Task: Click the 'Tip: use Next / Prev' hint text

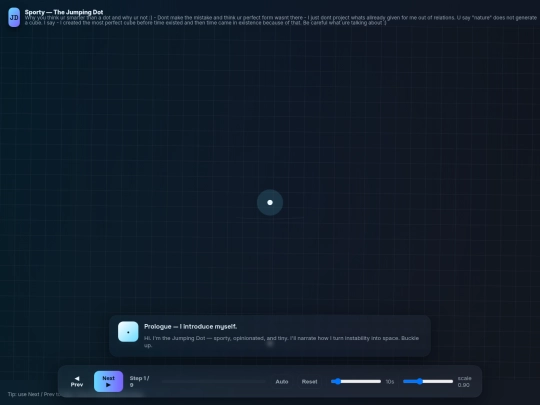Action: (34, 394)
